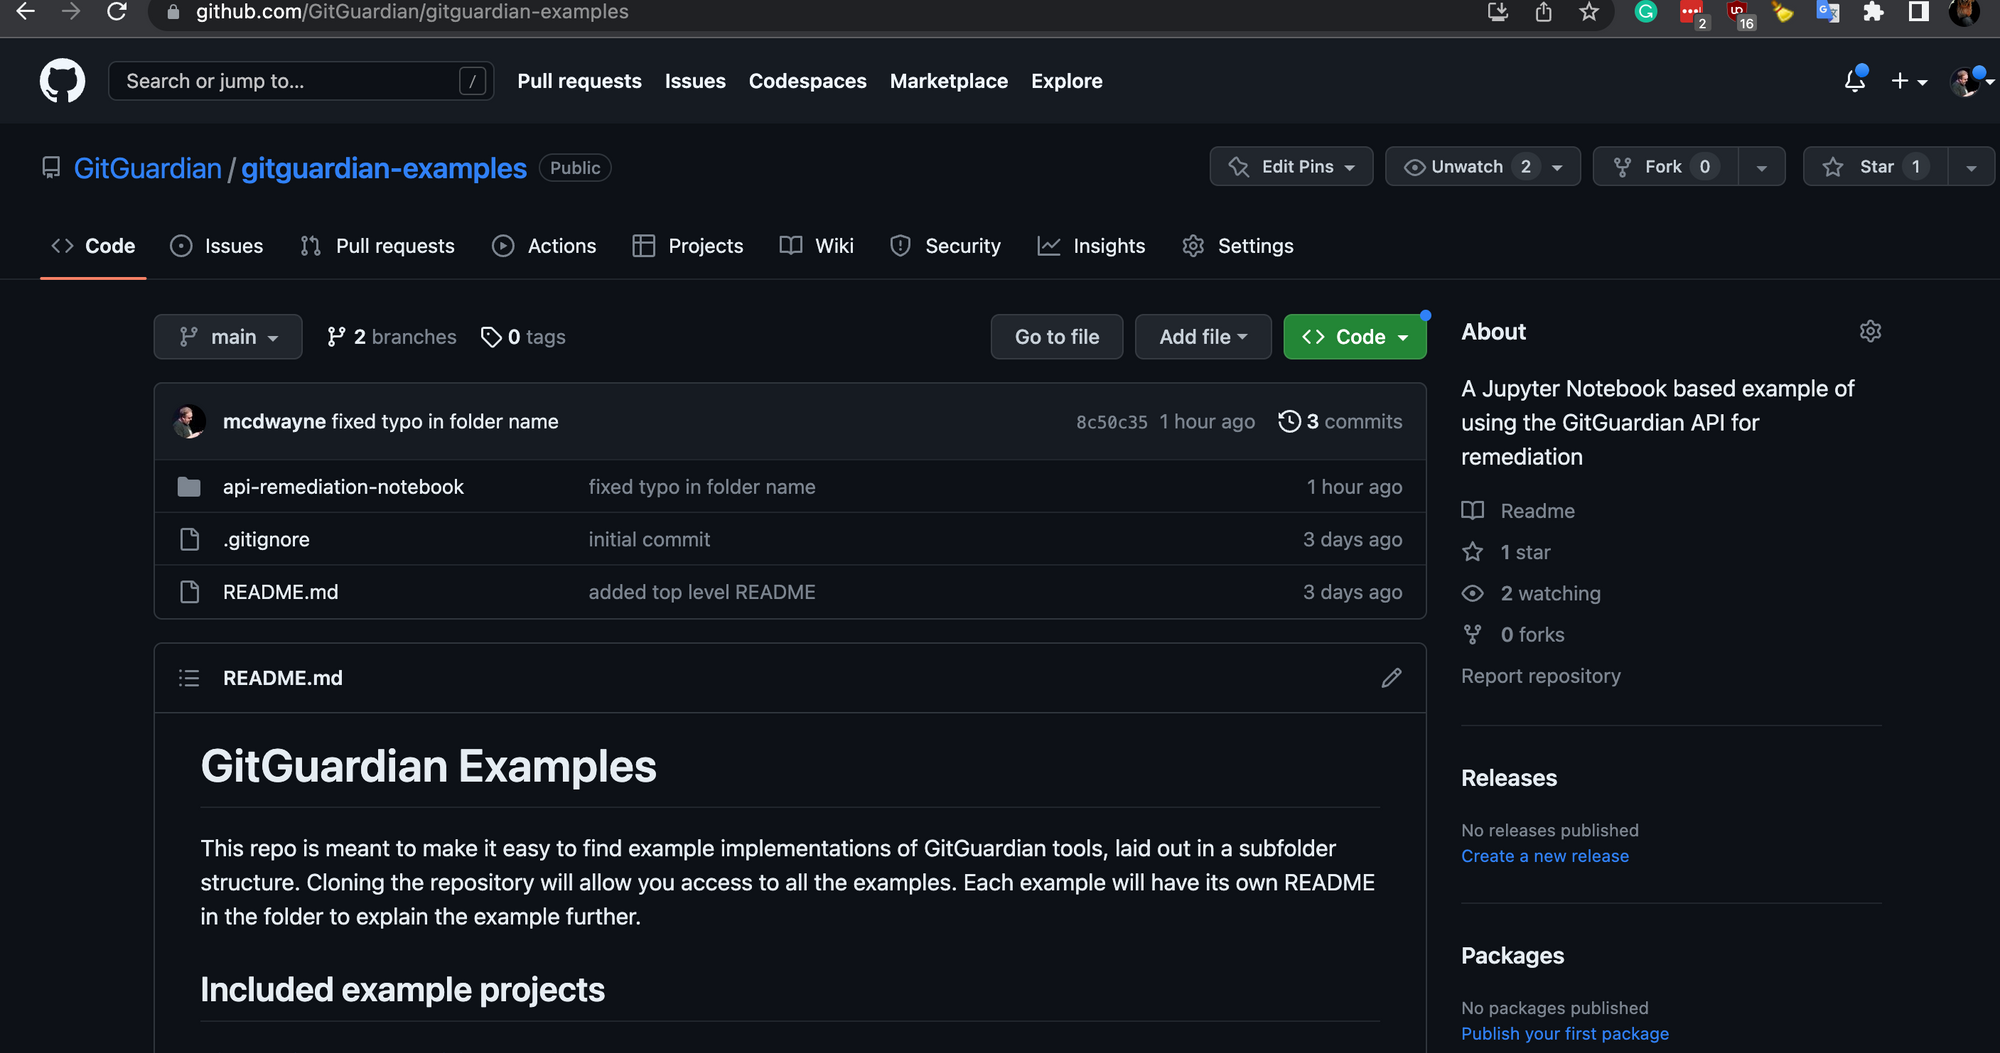Open the Releases section heading
This screenshot has width=2000, height=1053.
[1509, 778]
